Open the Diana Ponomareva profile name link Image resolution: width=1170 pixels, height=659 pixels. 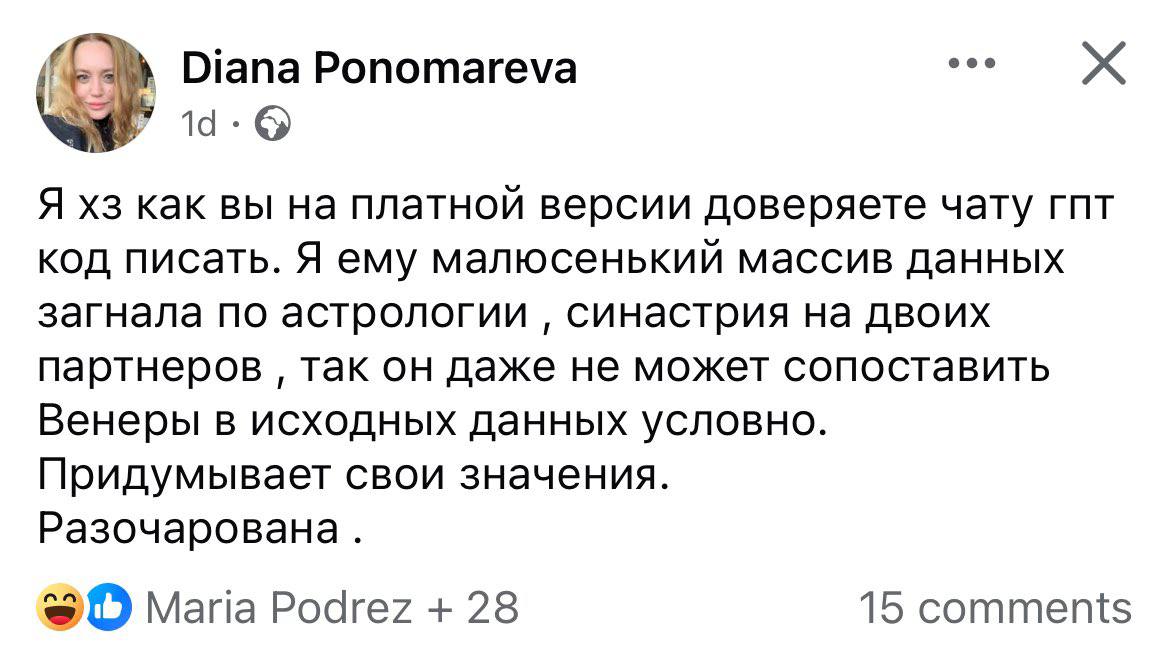pos(379,69)
